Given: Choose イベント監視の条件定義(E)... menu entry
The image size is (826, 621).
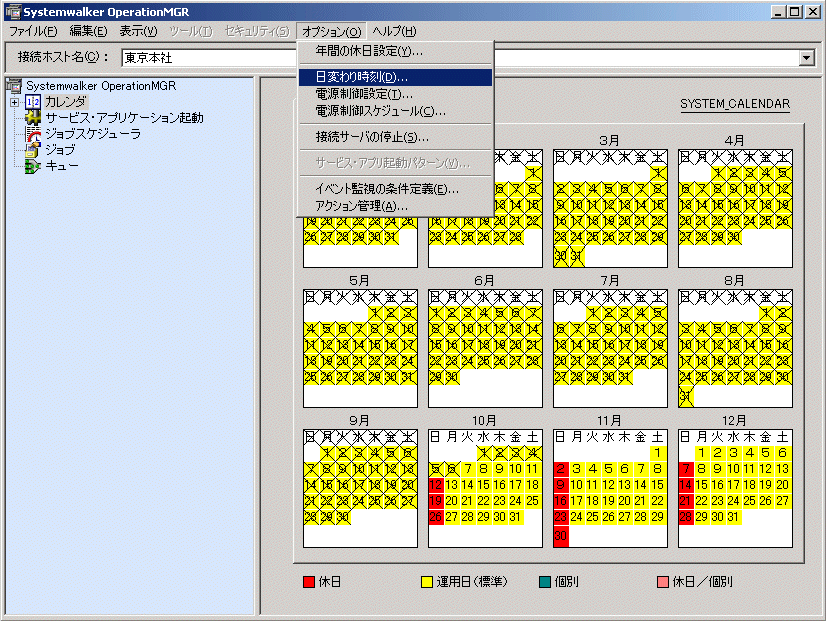Looking at the screenshot, I should pyautogui.click(x=395, y=189).
